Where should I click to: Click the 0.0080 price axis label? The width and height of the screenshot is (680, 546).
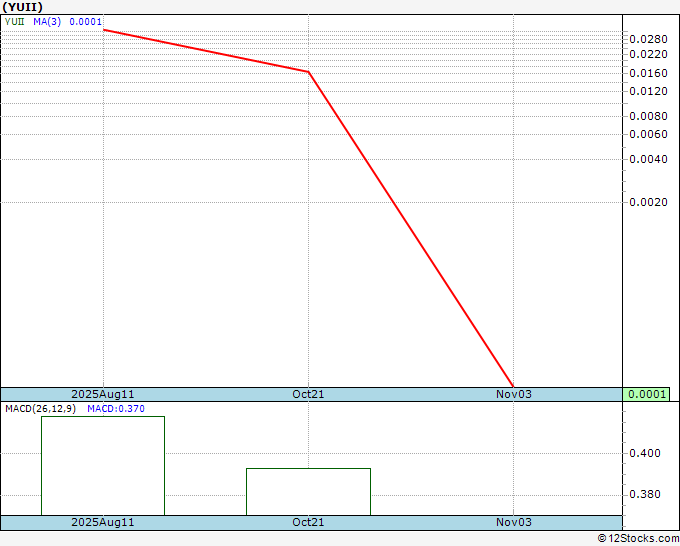(648, 116)
